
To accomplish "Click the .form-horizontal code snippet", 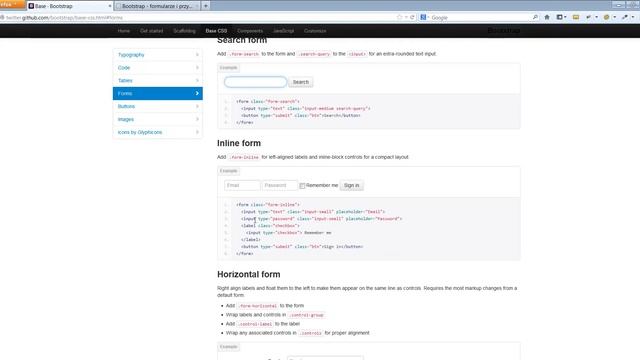I will click(258, 306).
